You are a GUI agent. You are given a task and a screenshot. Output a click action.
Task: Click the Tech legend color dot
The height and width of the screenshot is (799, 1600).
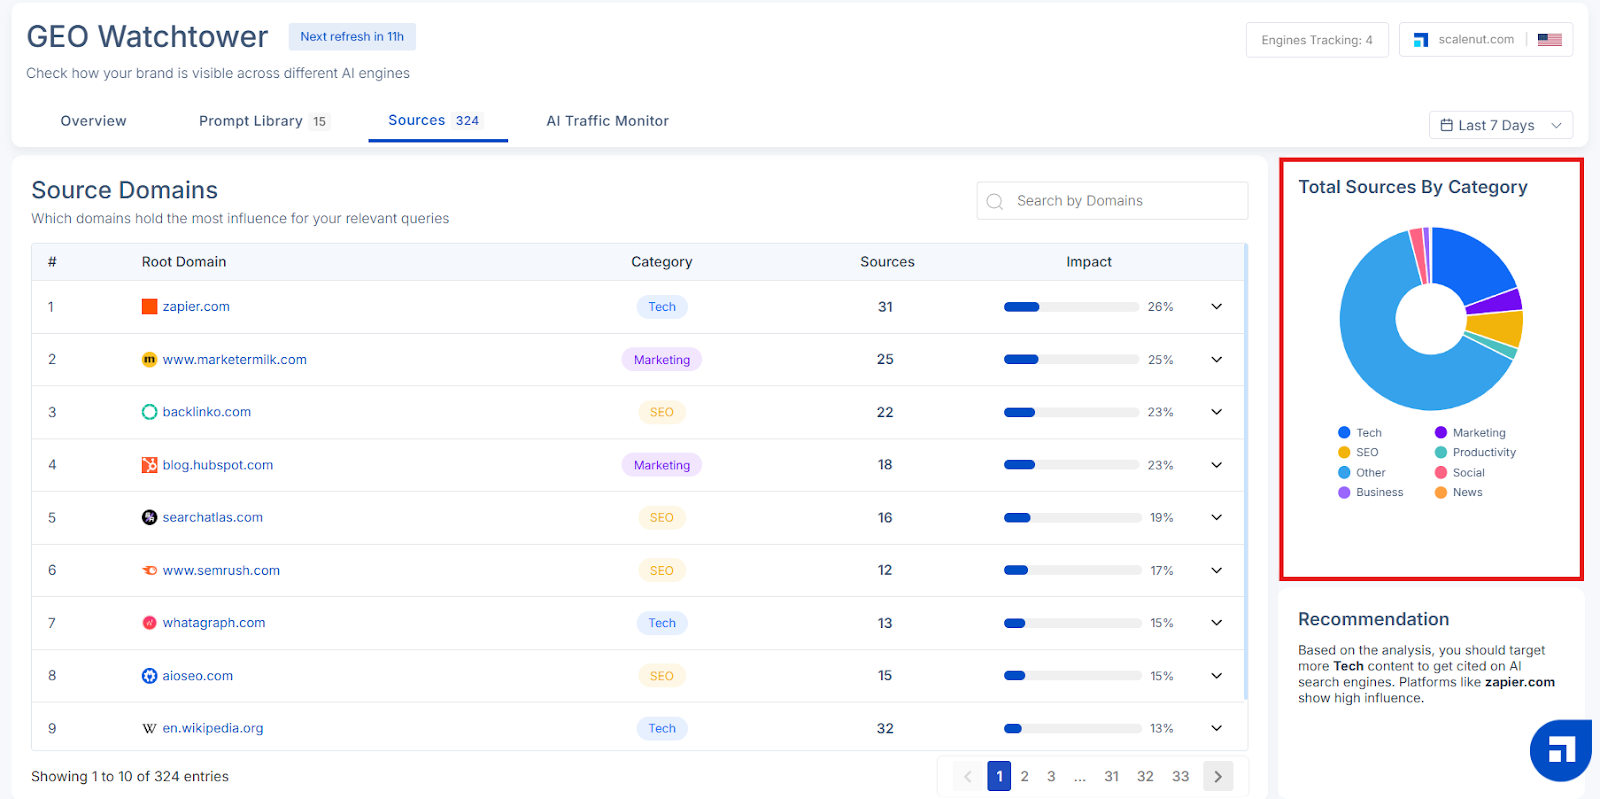tap(1344, 433)
